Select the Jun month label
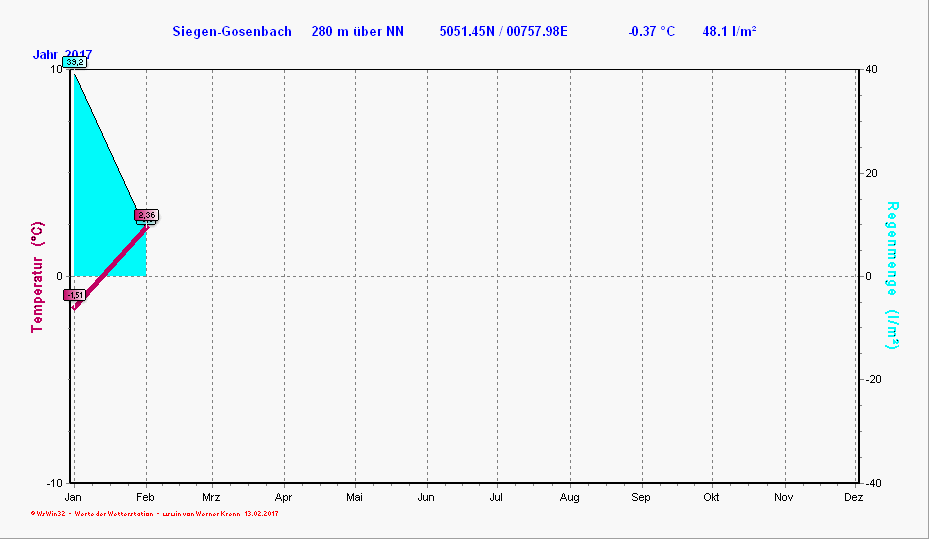The image size is (929, 539). tap(426, 496)
